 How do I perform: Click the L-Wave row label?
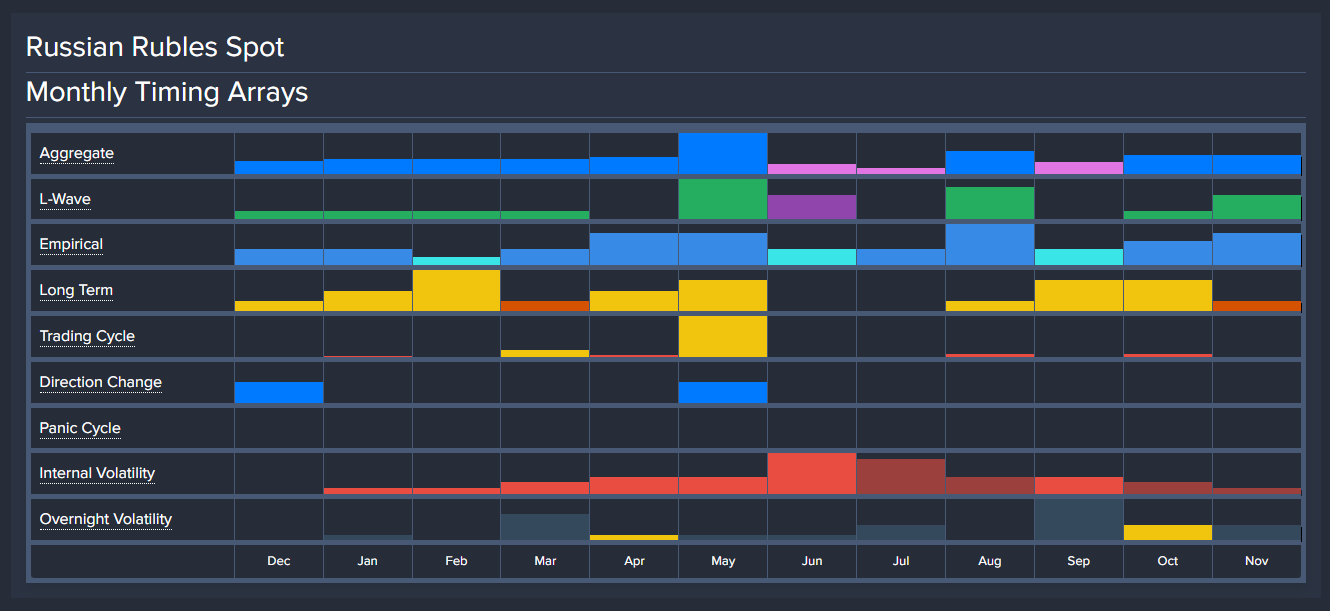point(65,199)
